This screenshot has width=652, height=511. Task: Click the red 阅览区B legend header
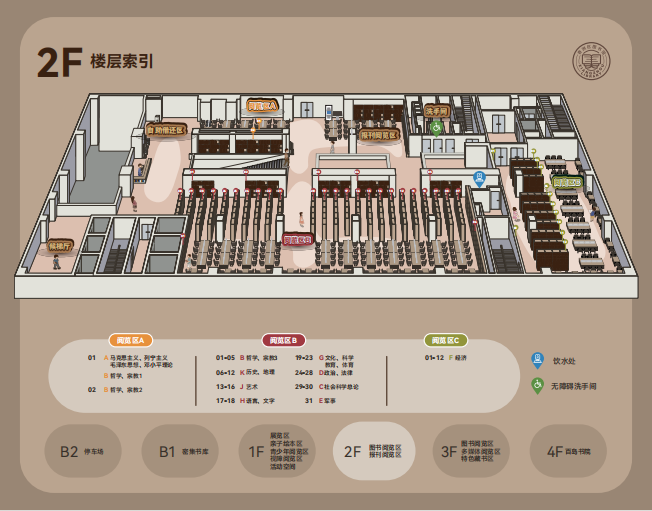pos(283,340)
